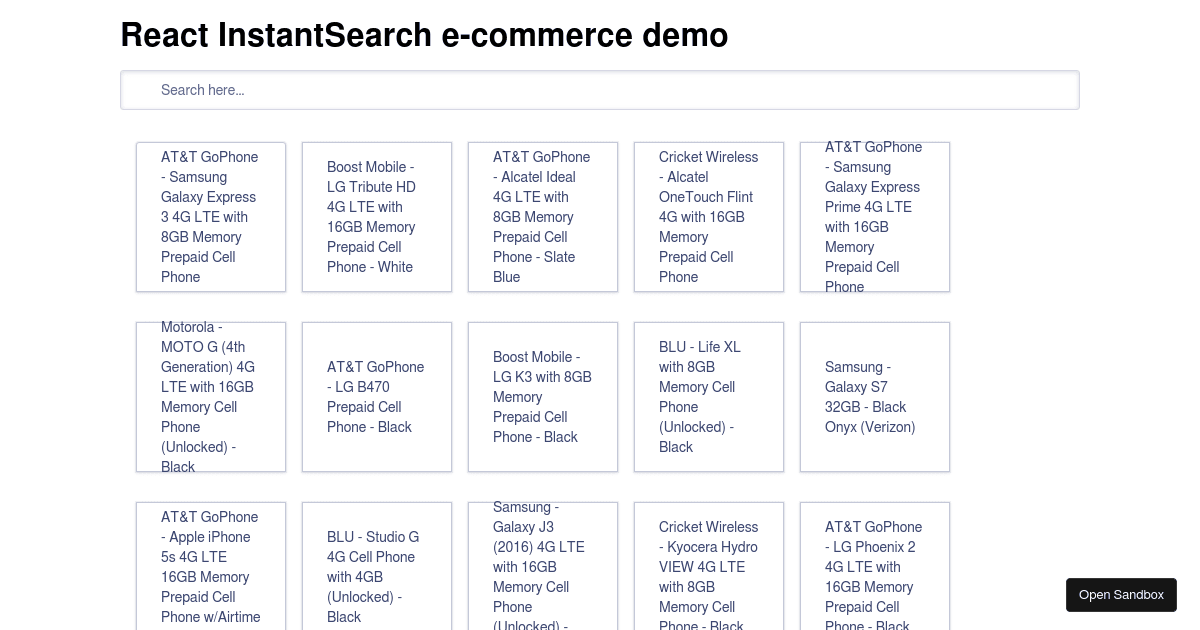Screen dimensions: 1200x630
Task: Select the Boost Mobile LG Tribute HD card
Action: pos(377,217)
